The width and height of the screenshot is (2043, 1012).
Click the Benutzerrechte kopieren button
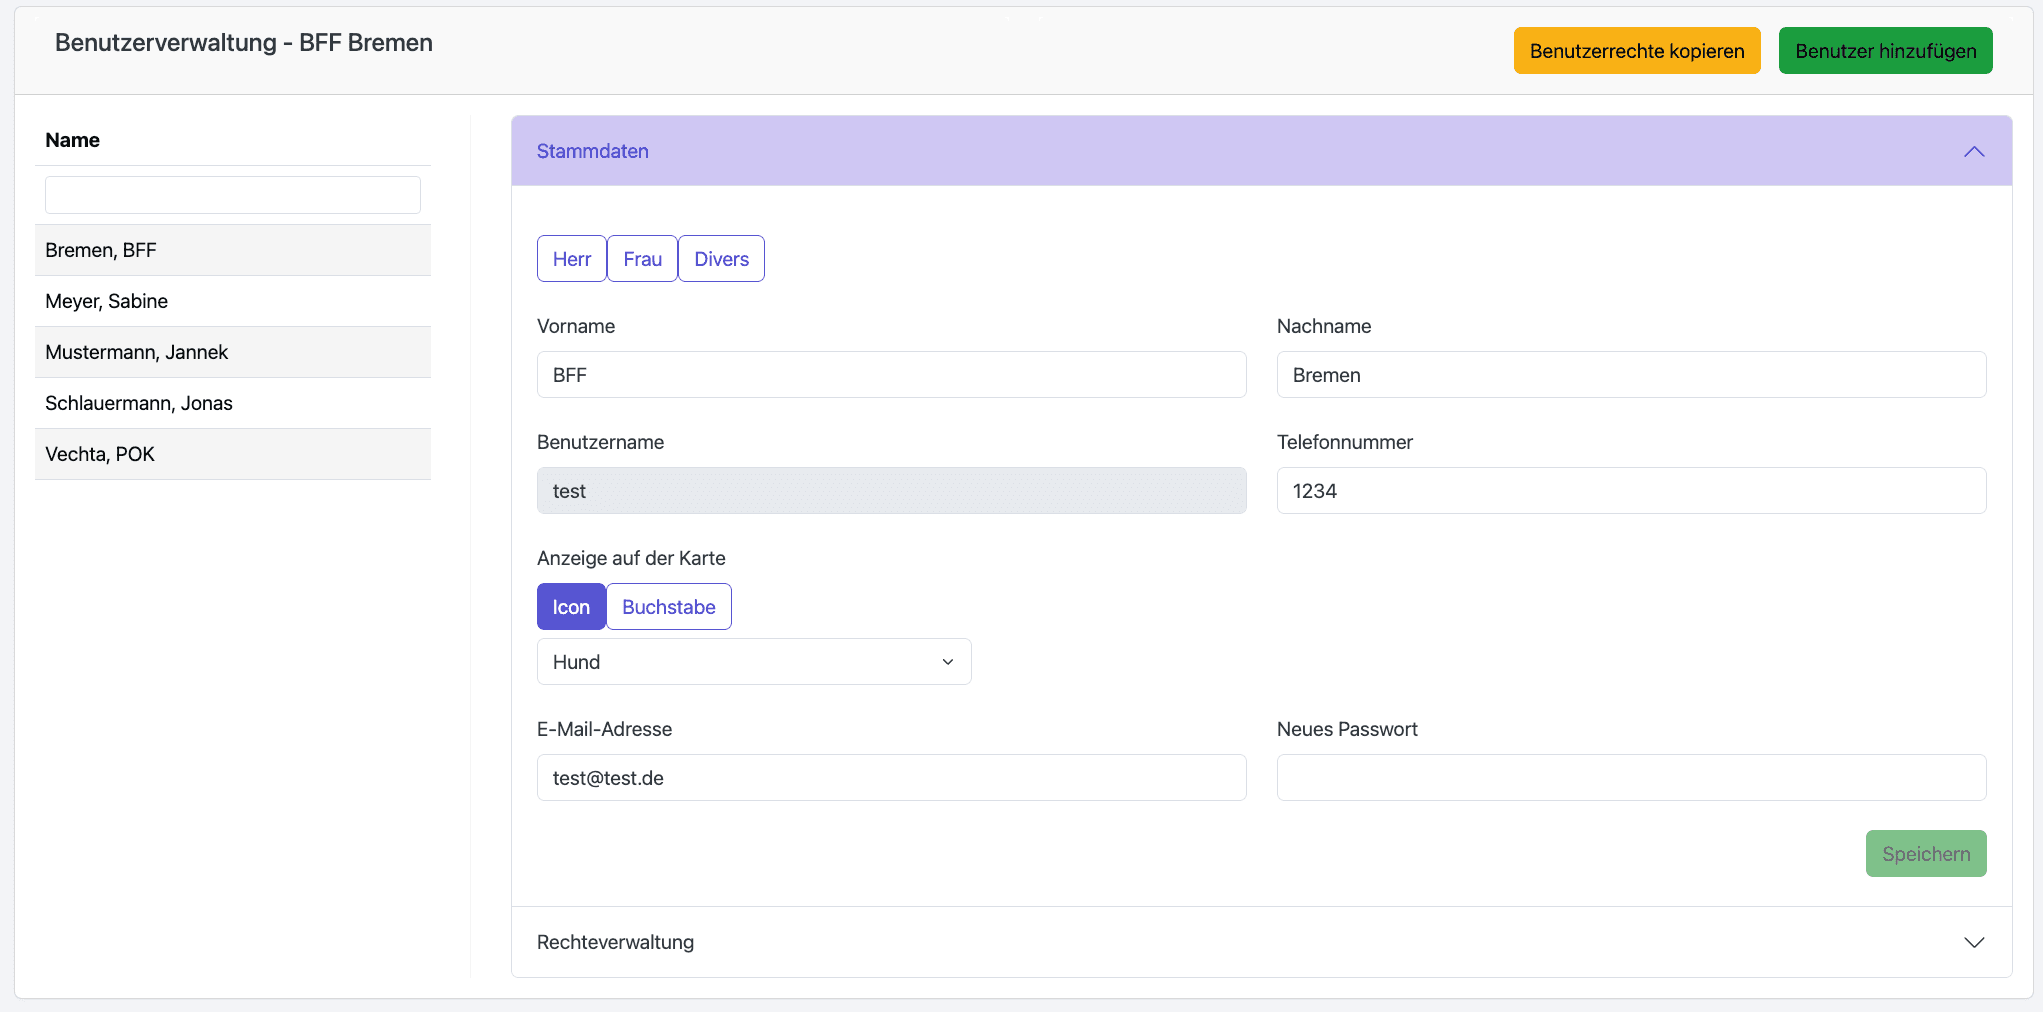pyautogui.click(x=1636, y=51)
